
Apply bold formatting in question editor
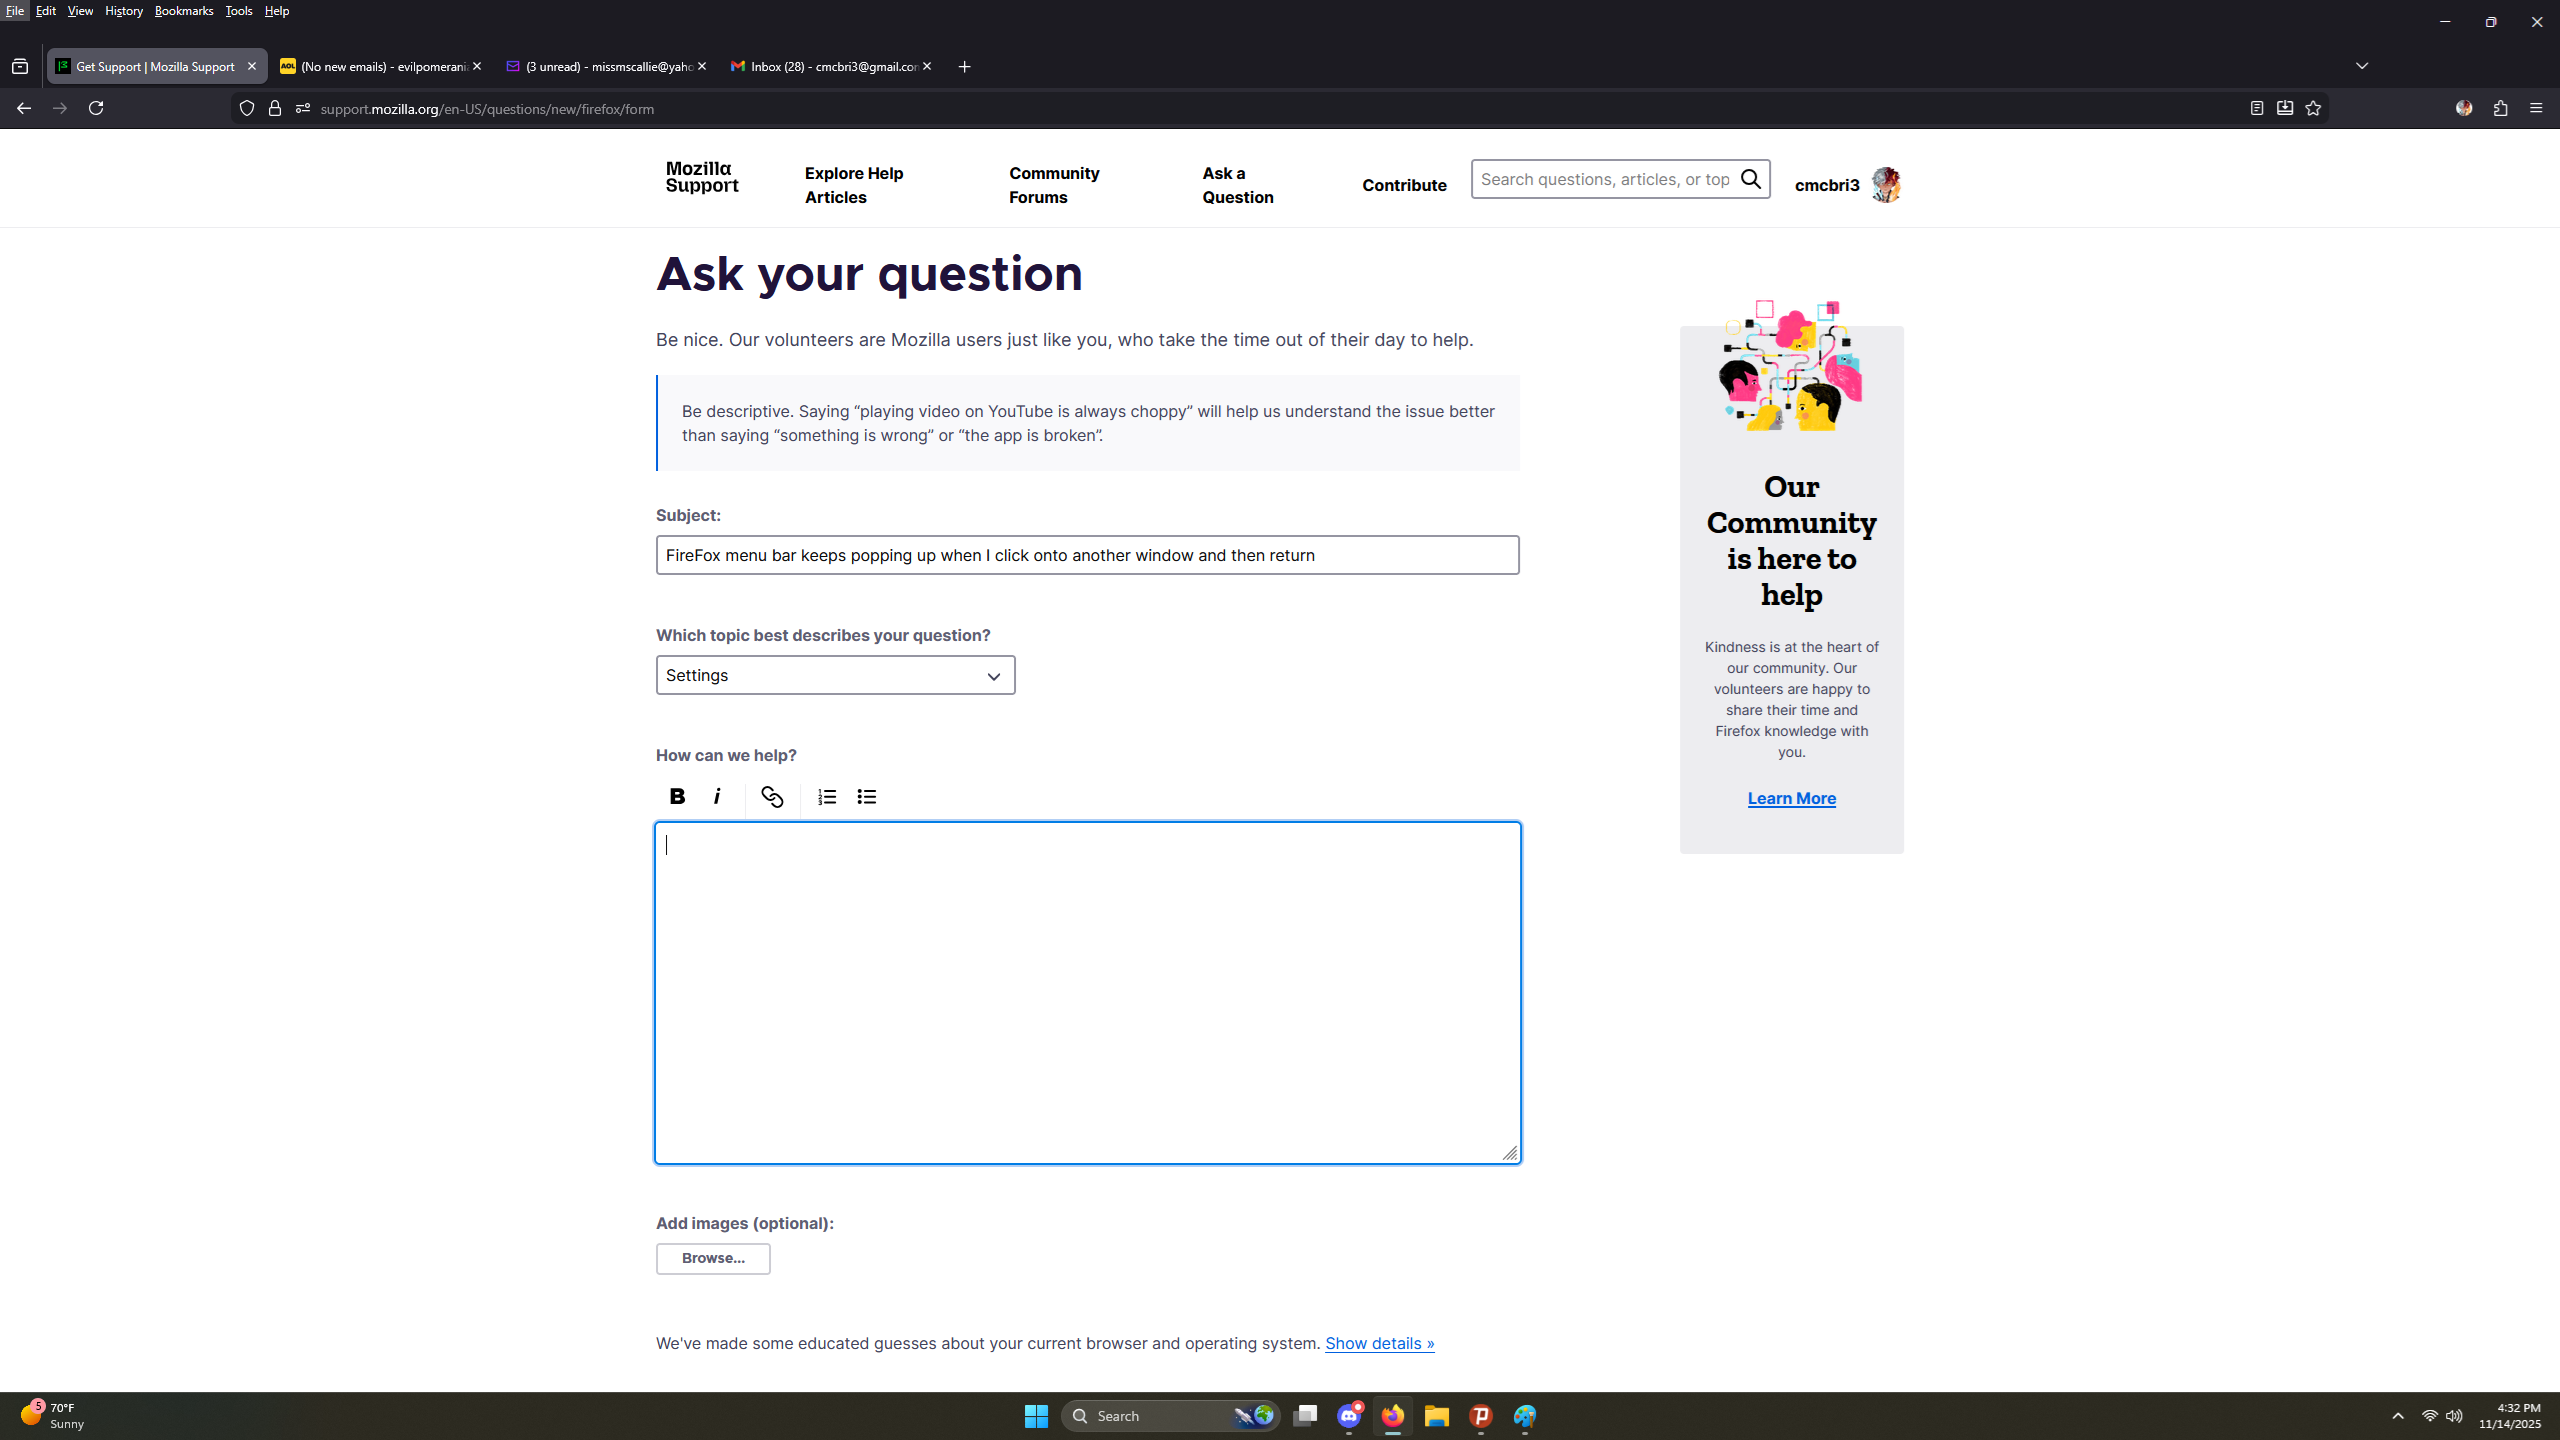(677, 796)
